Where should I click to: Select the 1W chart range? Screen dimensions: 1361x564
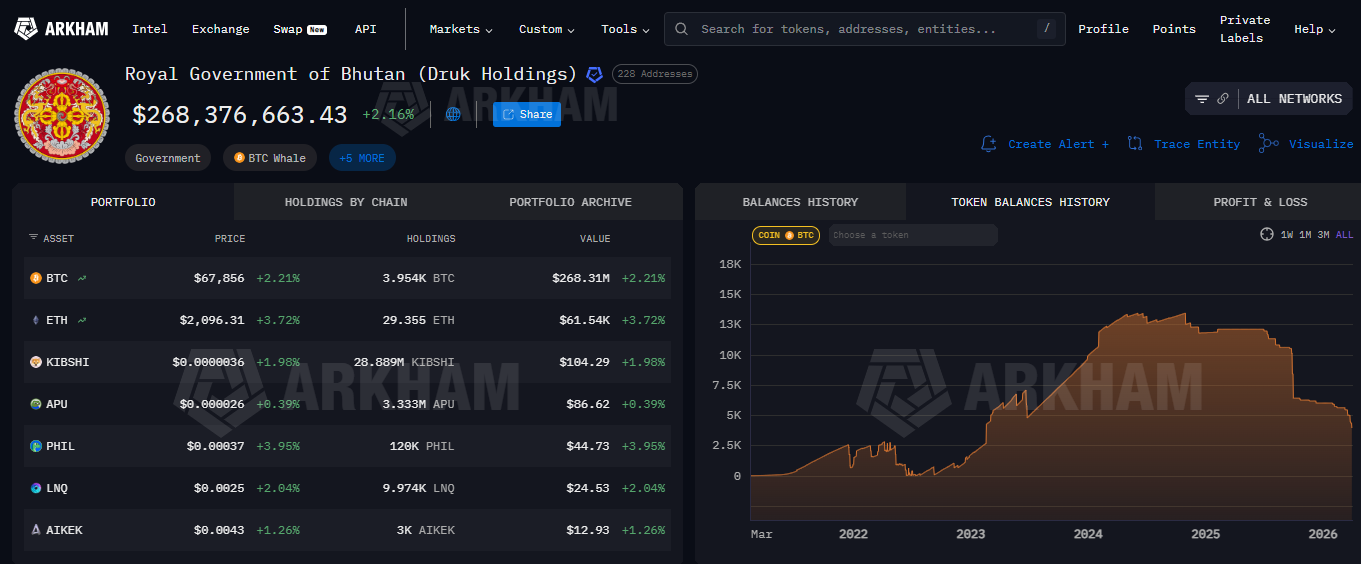point(1287,235)
